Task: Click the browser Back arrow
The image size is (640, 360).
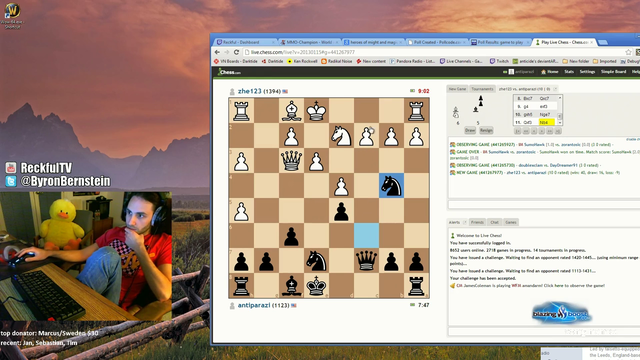Action: click(x=217, y=52)
